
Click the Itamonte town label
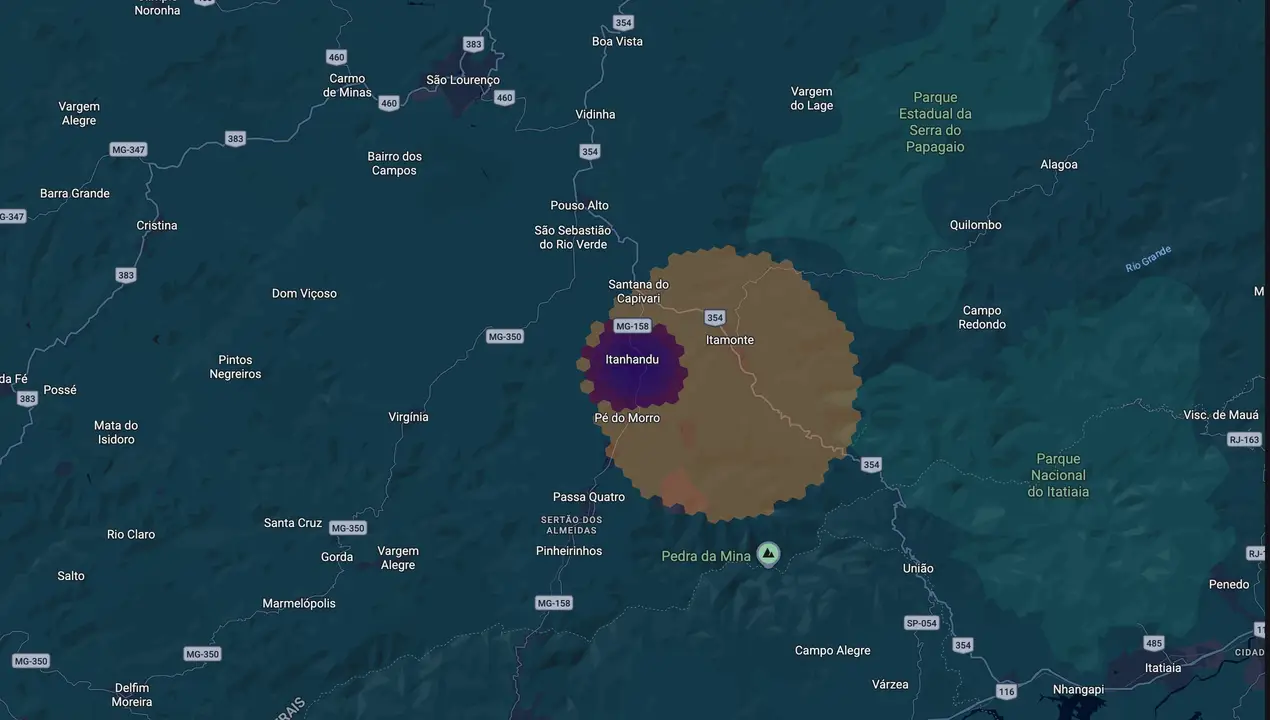tap(730, 340)
